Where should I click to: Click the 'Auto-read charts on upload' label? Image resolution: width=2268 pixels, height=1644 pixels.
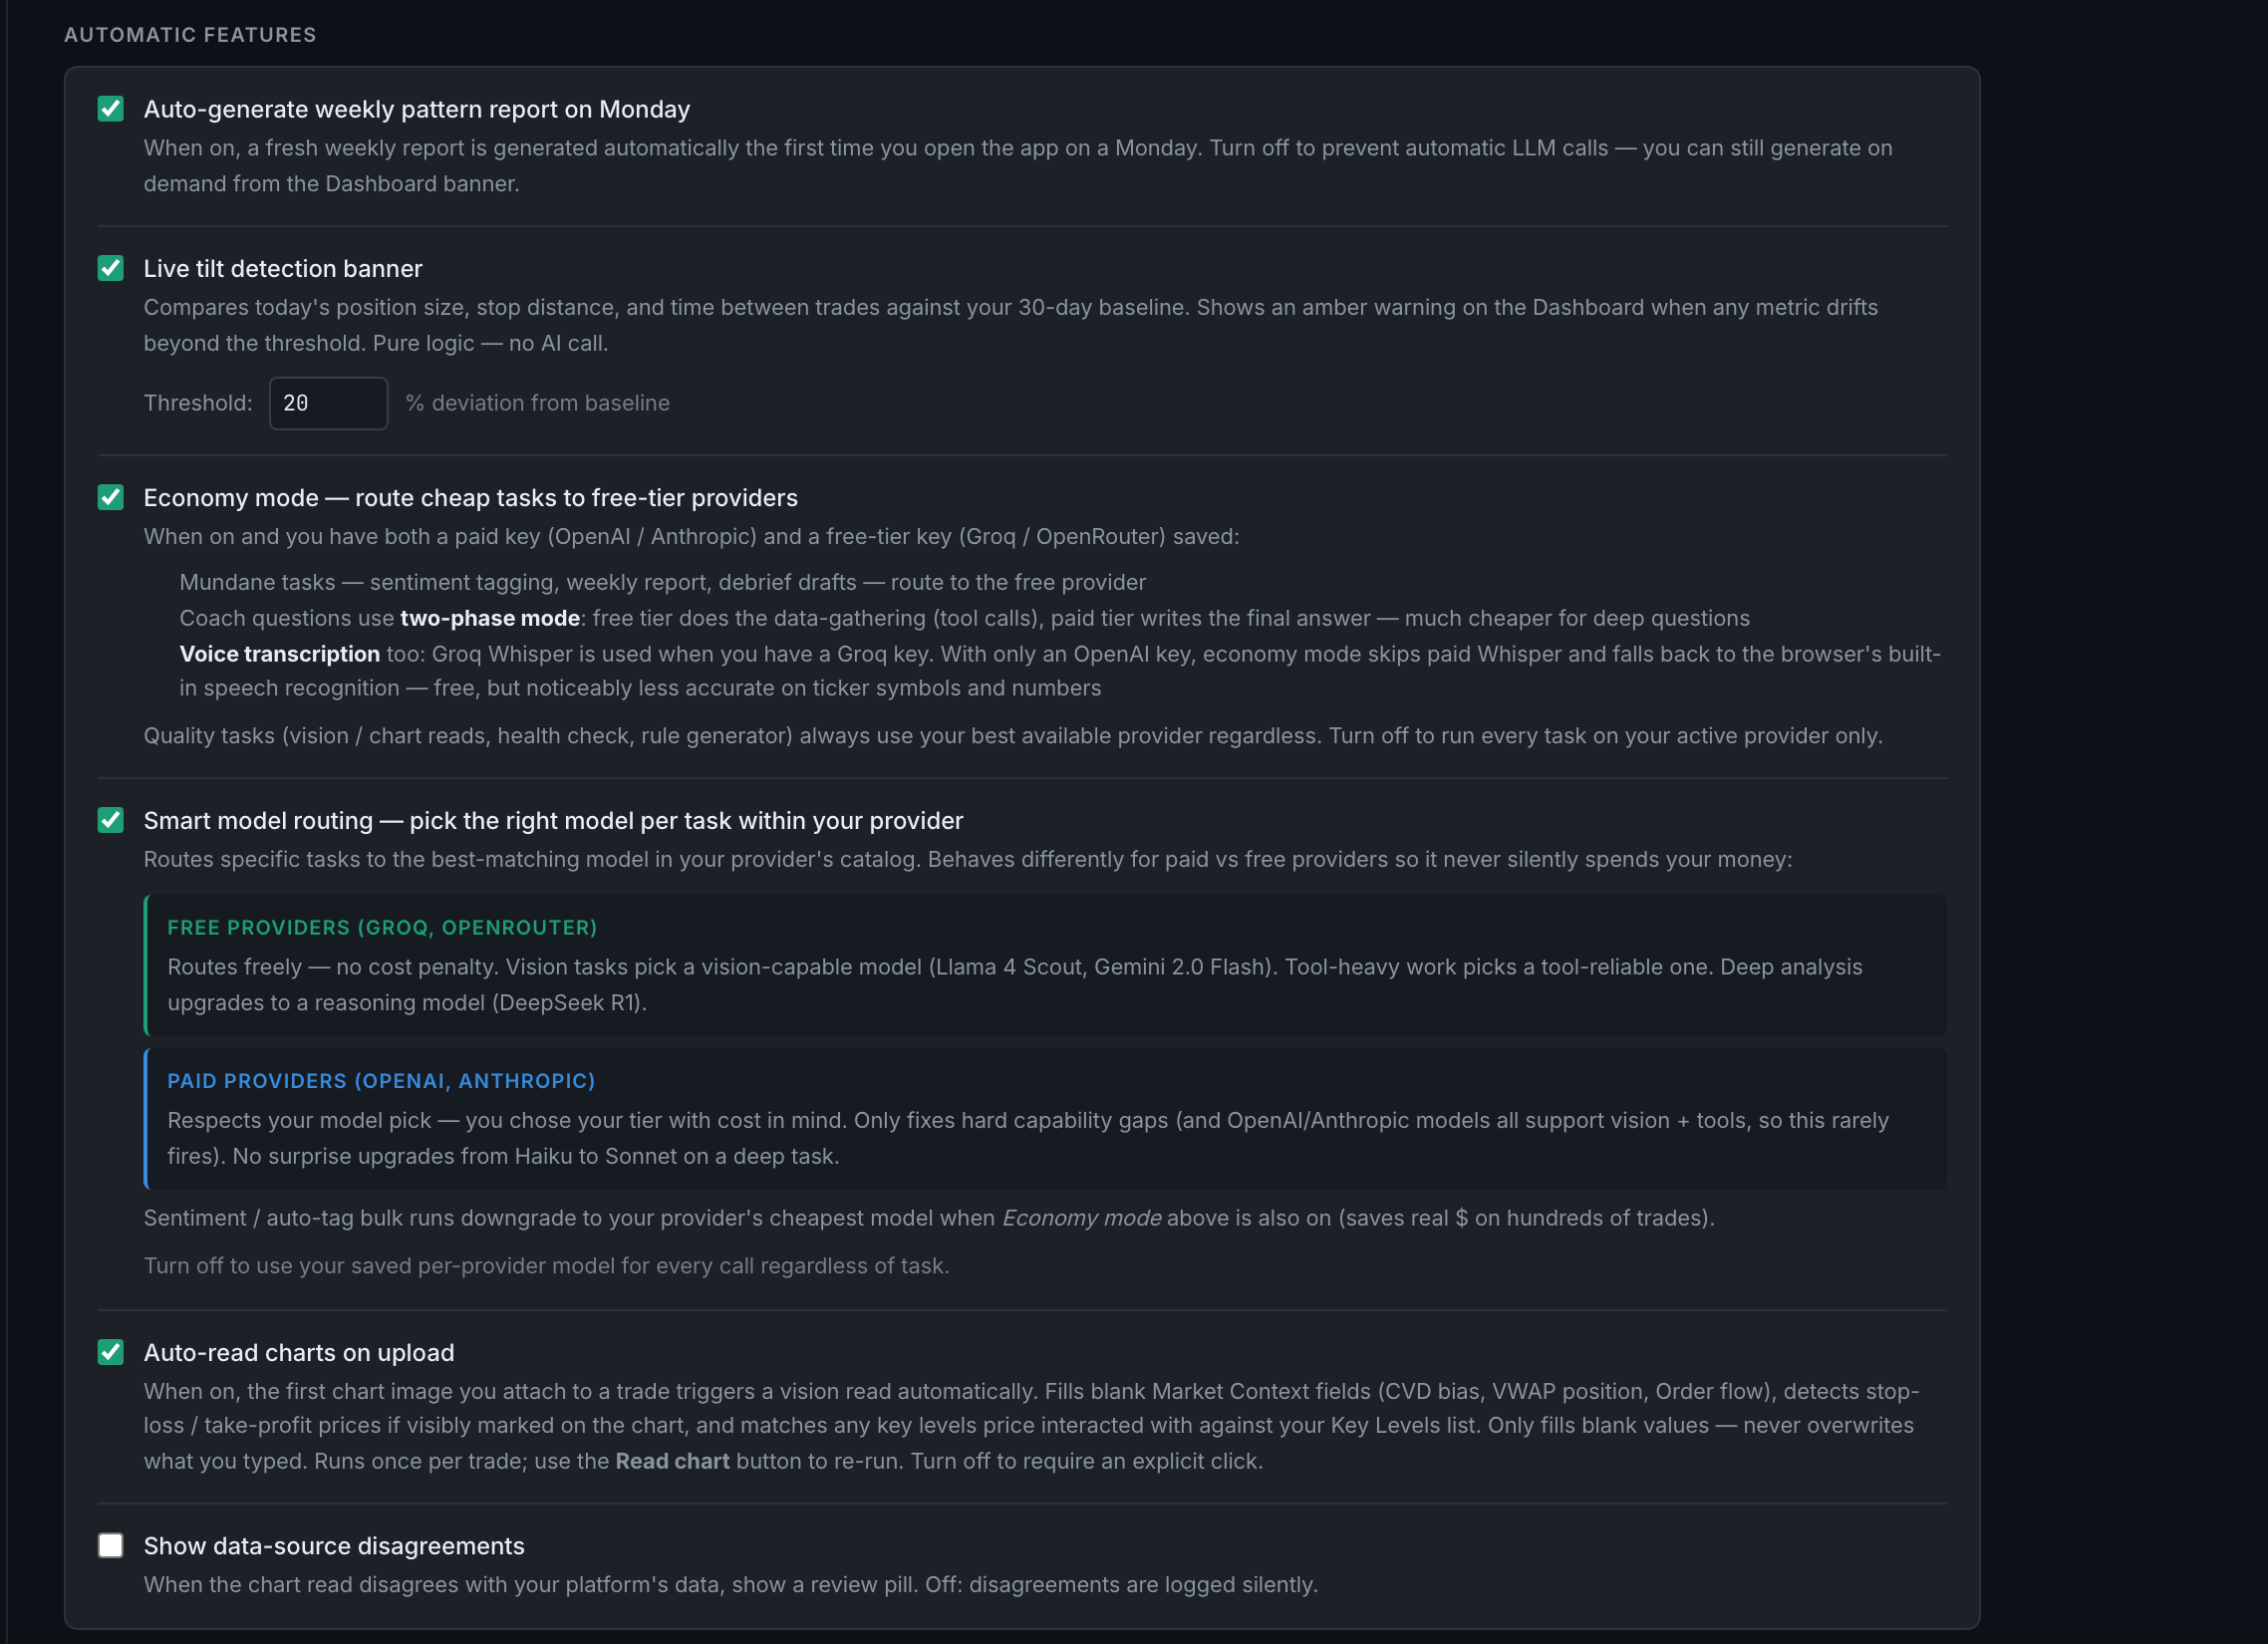pyautogui.click(x=299, y=1352)
